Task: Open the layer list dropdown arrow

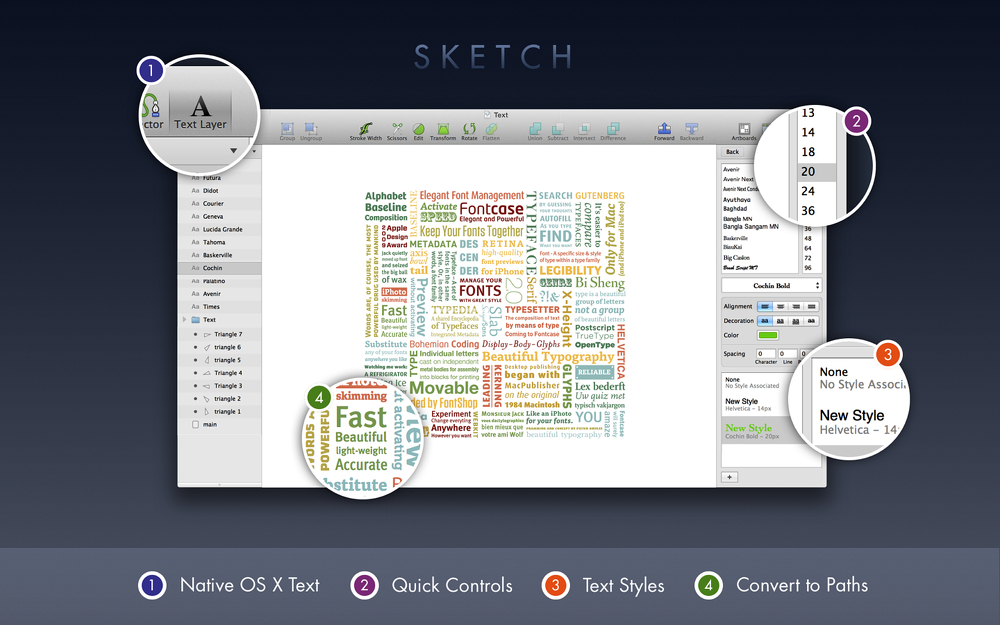Action: [233, 151]
